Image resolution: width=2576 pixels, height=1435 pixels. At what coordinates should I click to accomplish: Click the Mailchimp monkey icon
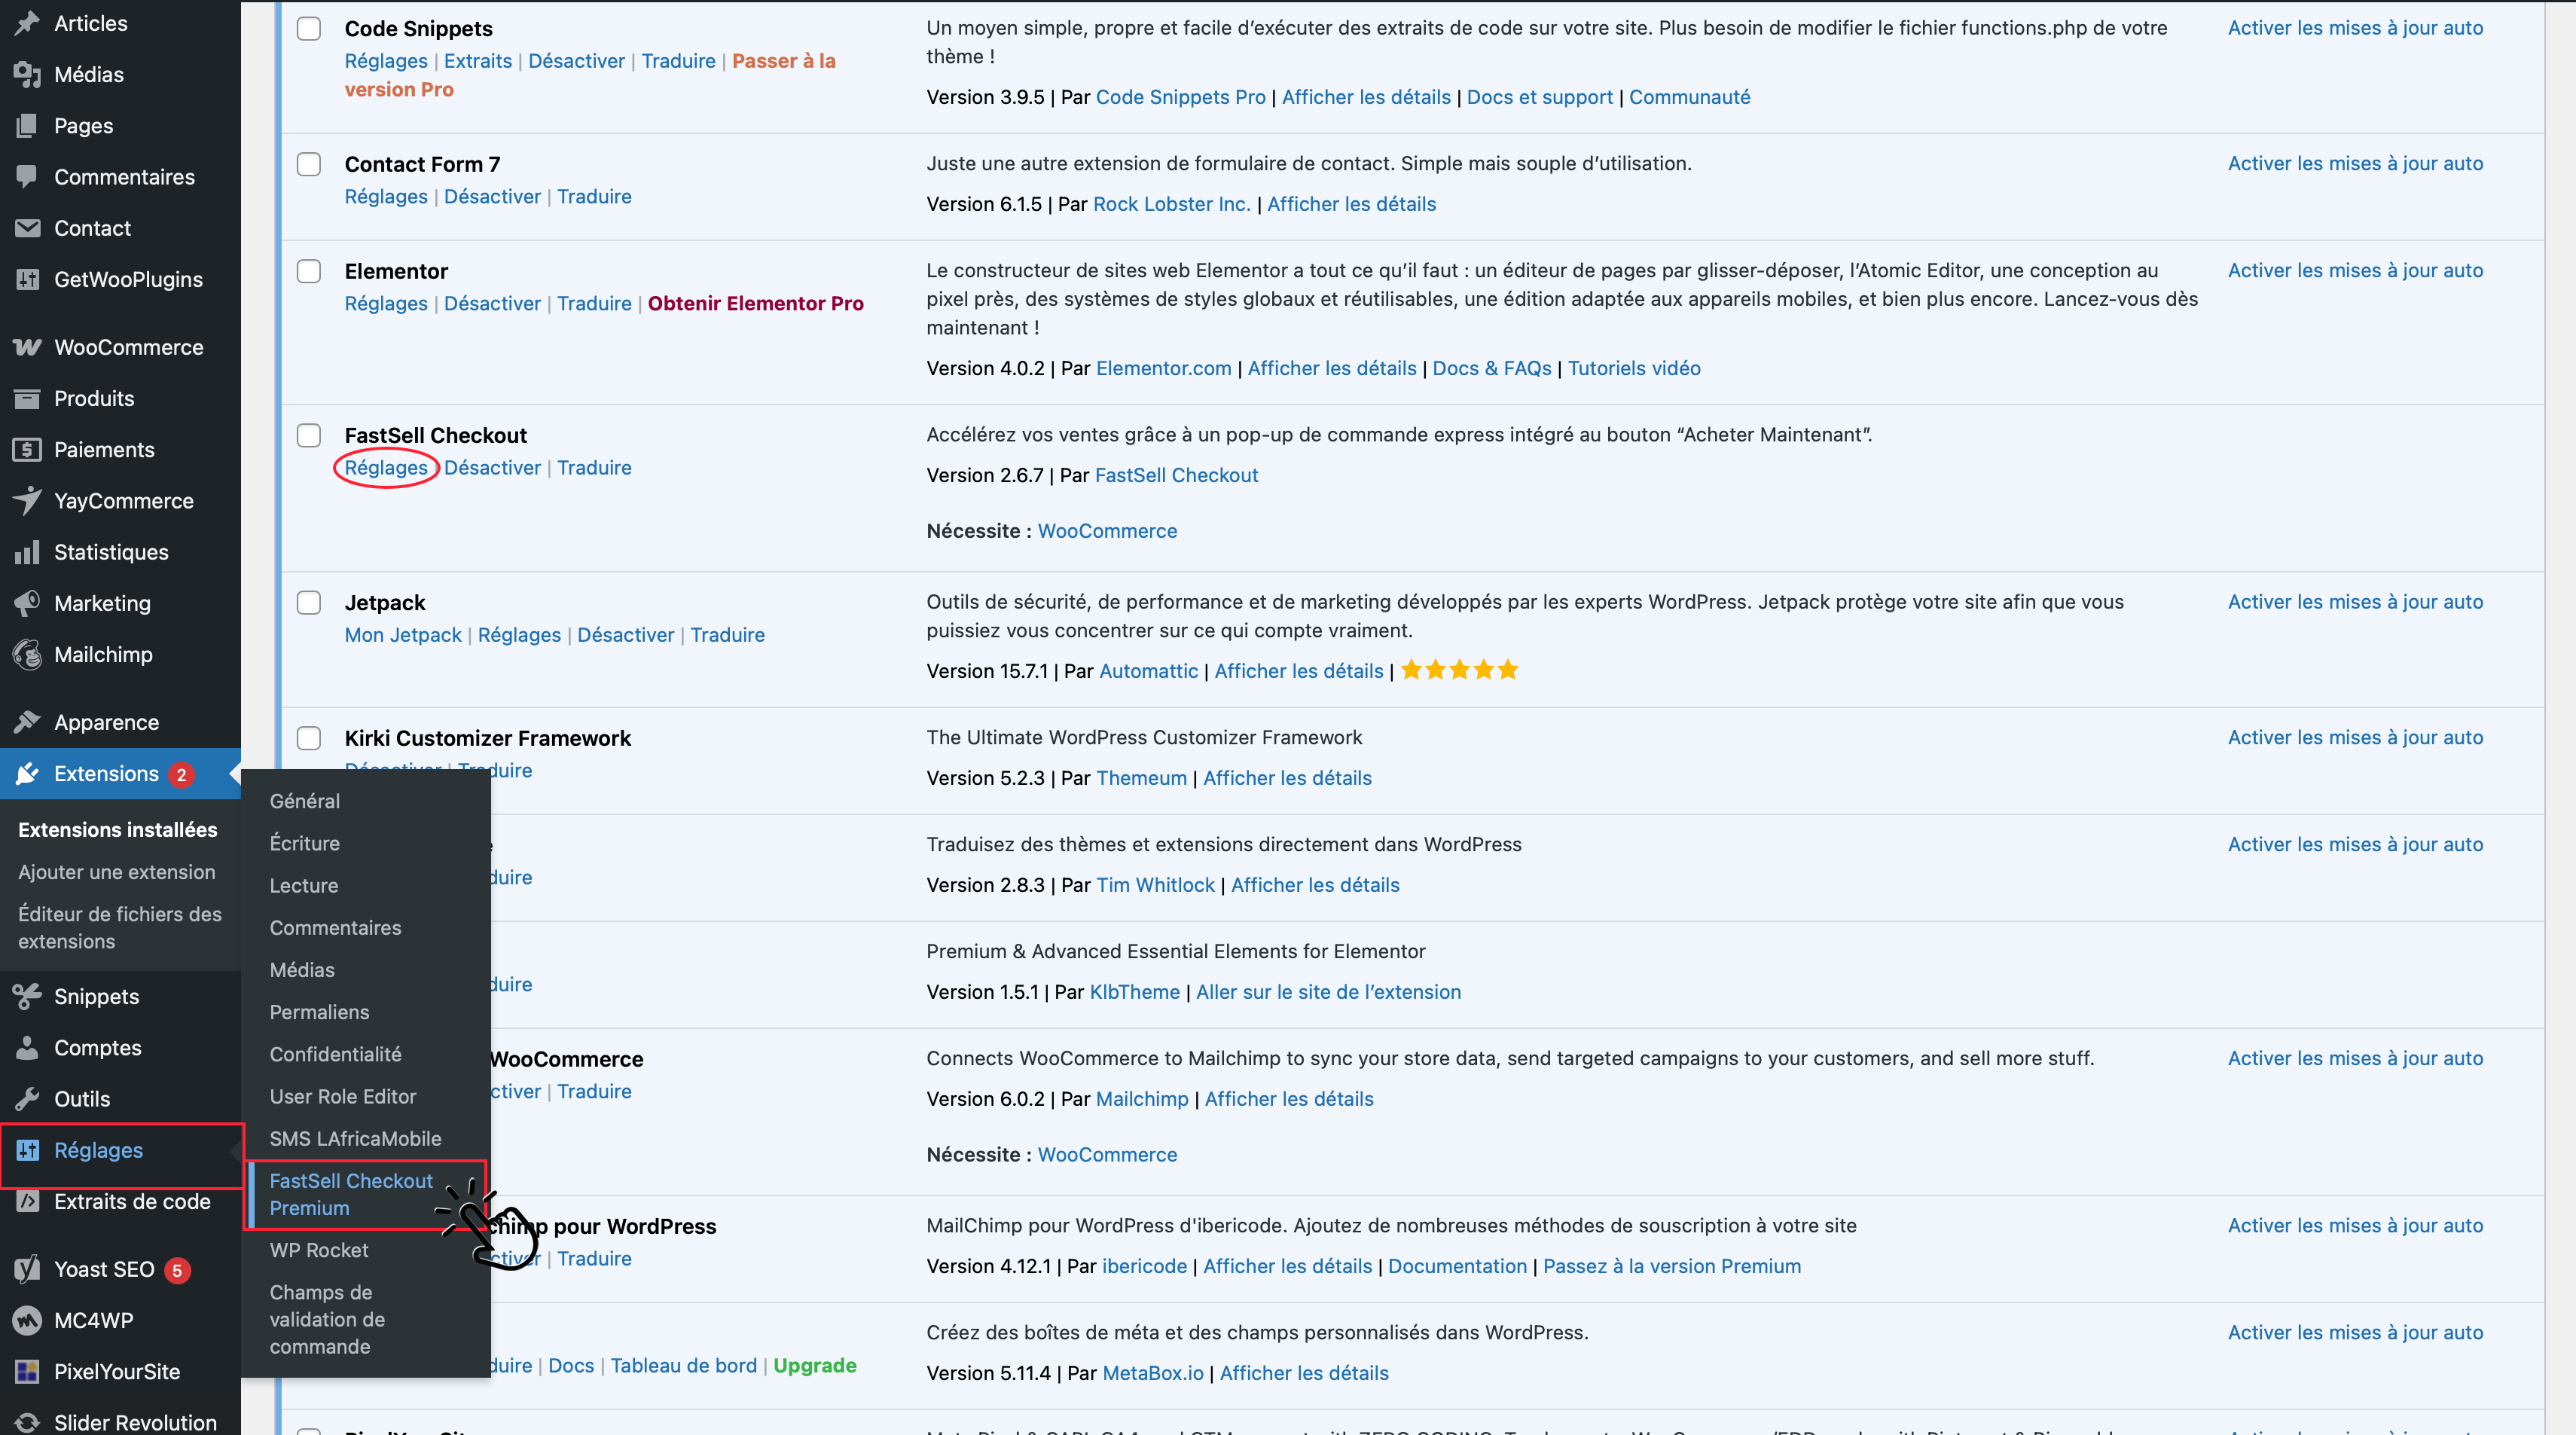[x=27, y=654]
